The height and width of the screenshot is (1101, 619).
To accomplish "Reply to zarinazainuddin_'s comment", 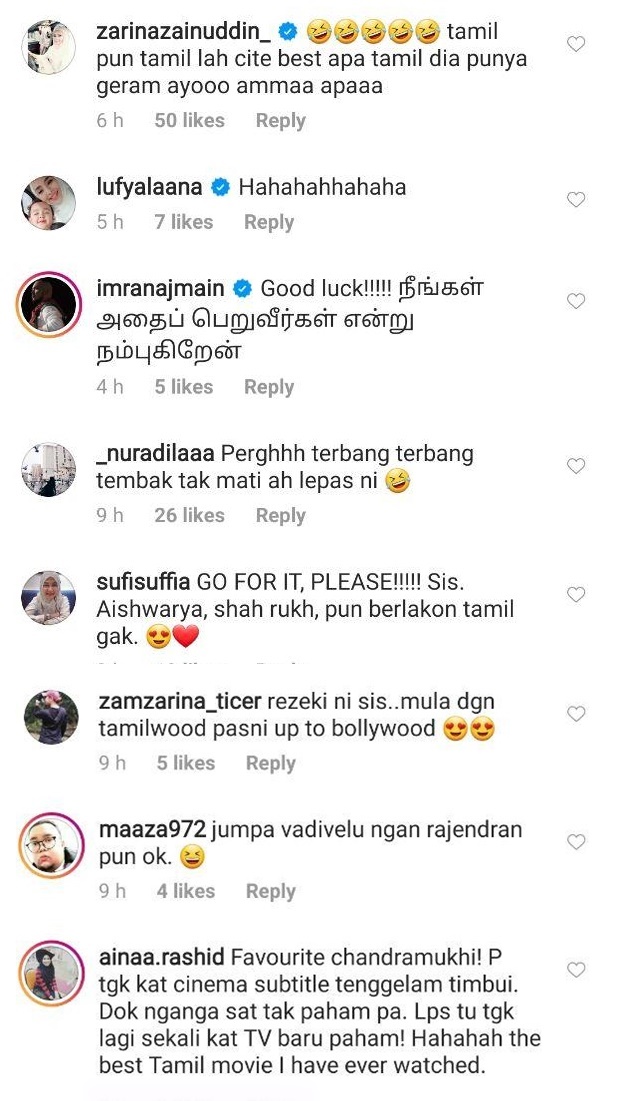I will pyautogui.click(x=281, y=121).
